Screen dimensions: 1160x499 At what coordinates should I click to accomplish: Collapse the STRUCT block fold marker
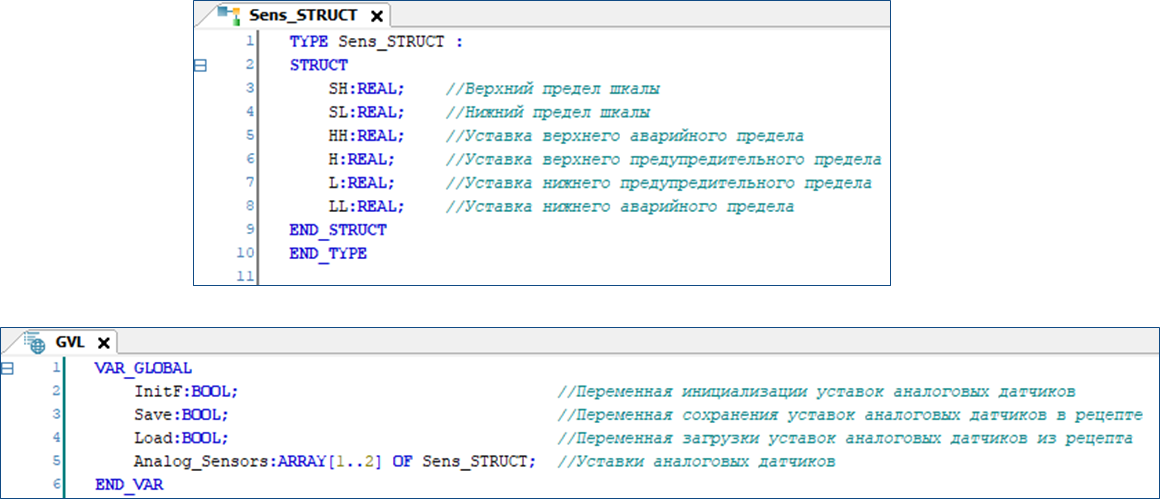(199, 65)
